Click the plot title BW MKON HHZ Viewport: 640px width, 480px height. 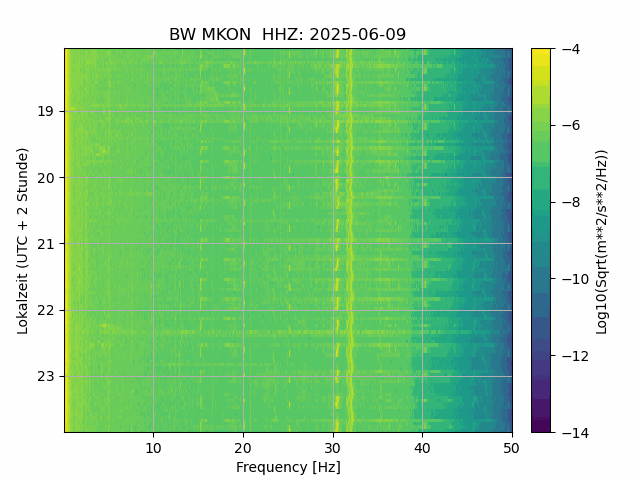point(287,35)
